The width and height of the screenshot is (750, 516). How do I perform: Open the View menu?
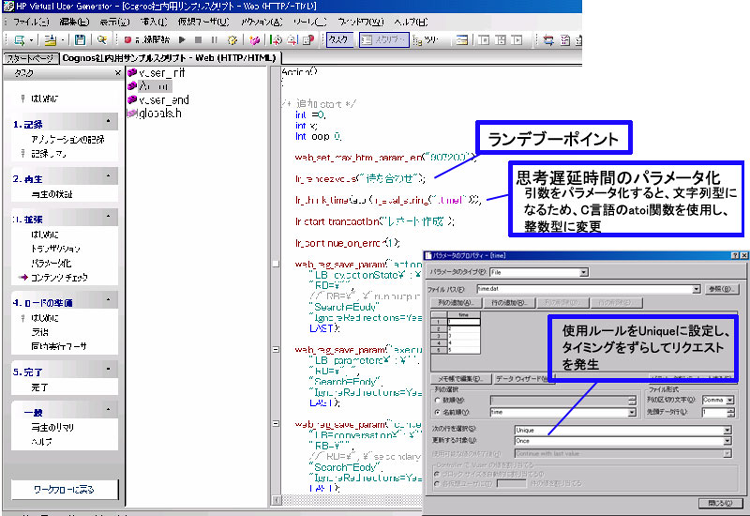(114, 22)
